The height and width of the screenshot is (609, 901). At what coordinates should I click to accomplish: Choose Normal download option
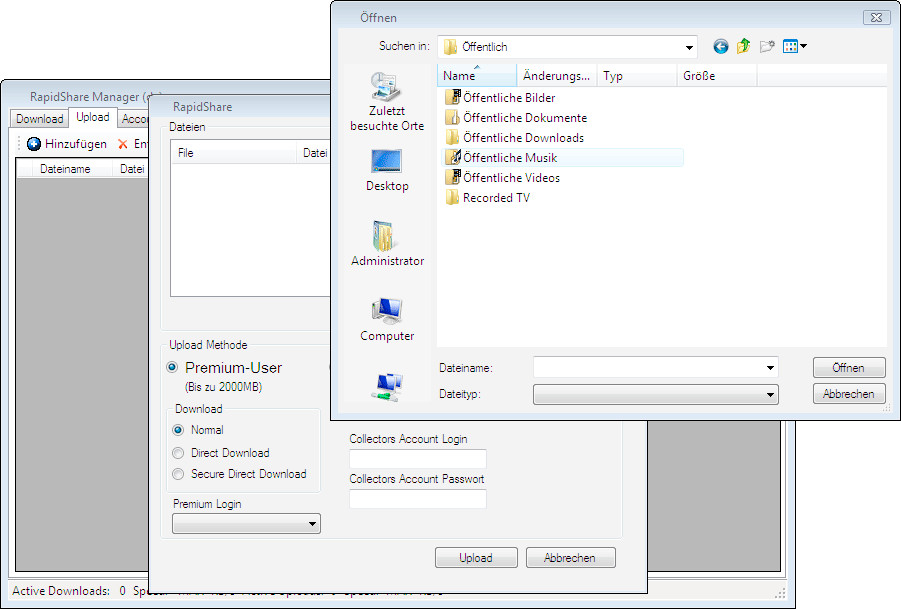178,430
